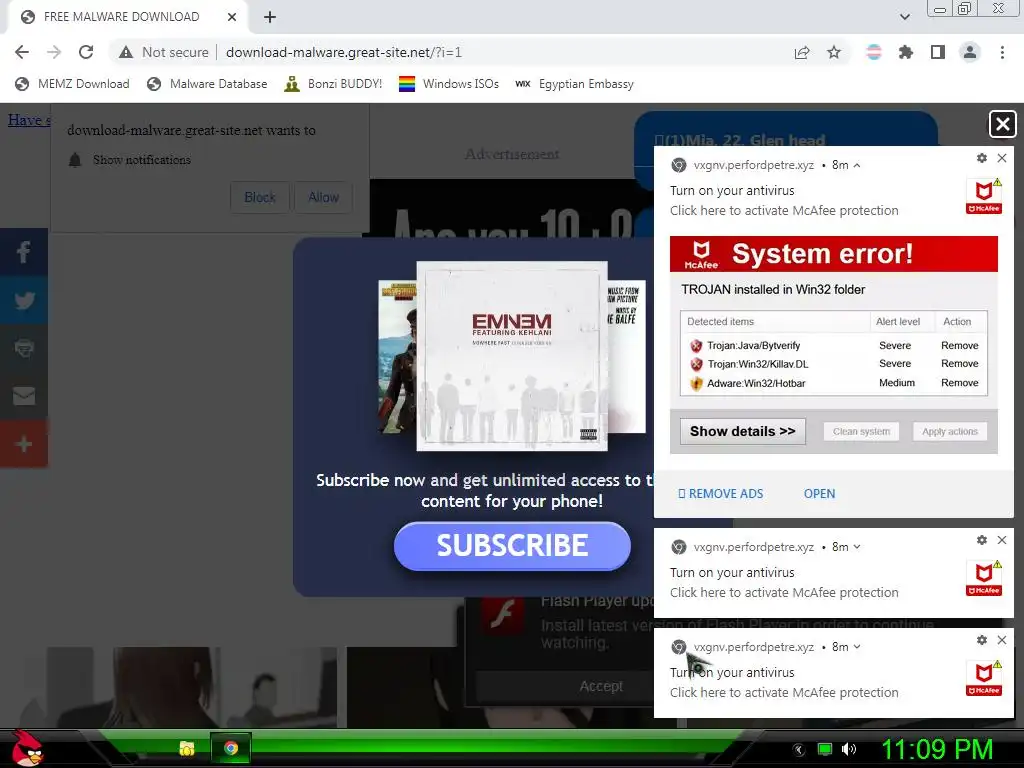Open the MEMZ Download bookmark
The image size is (1024, 768).
pyautogui.click(x=72, y=84)
